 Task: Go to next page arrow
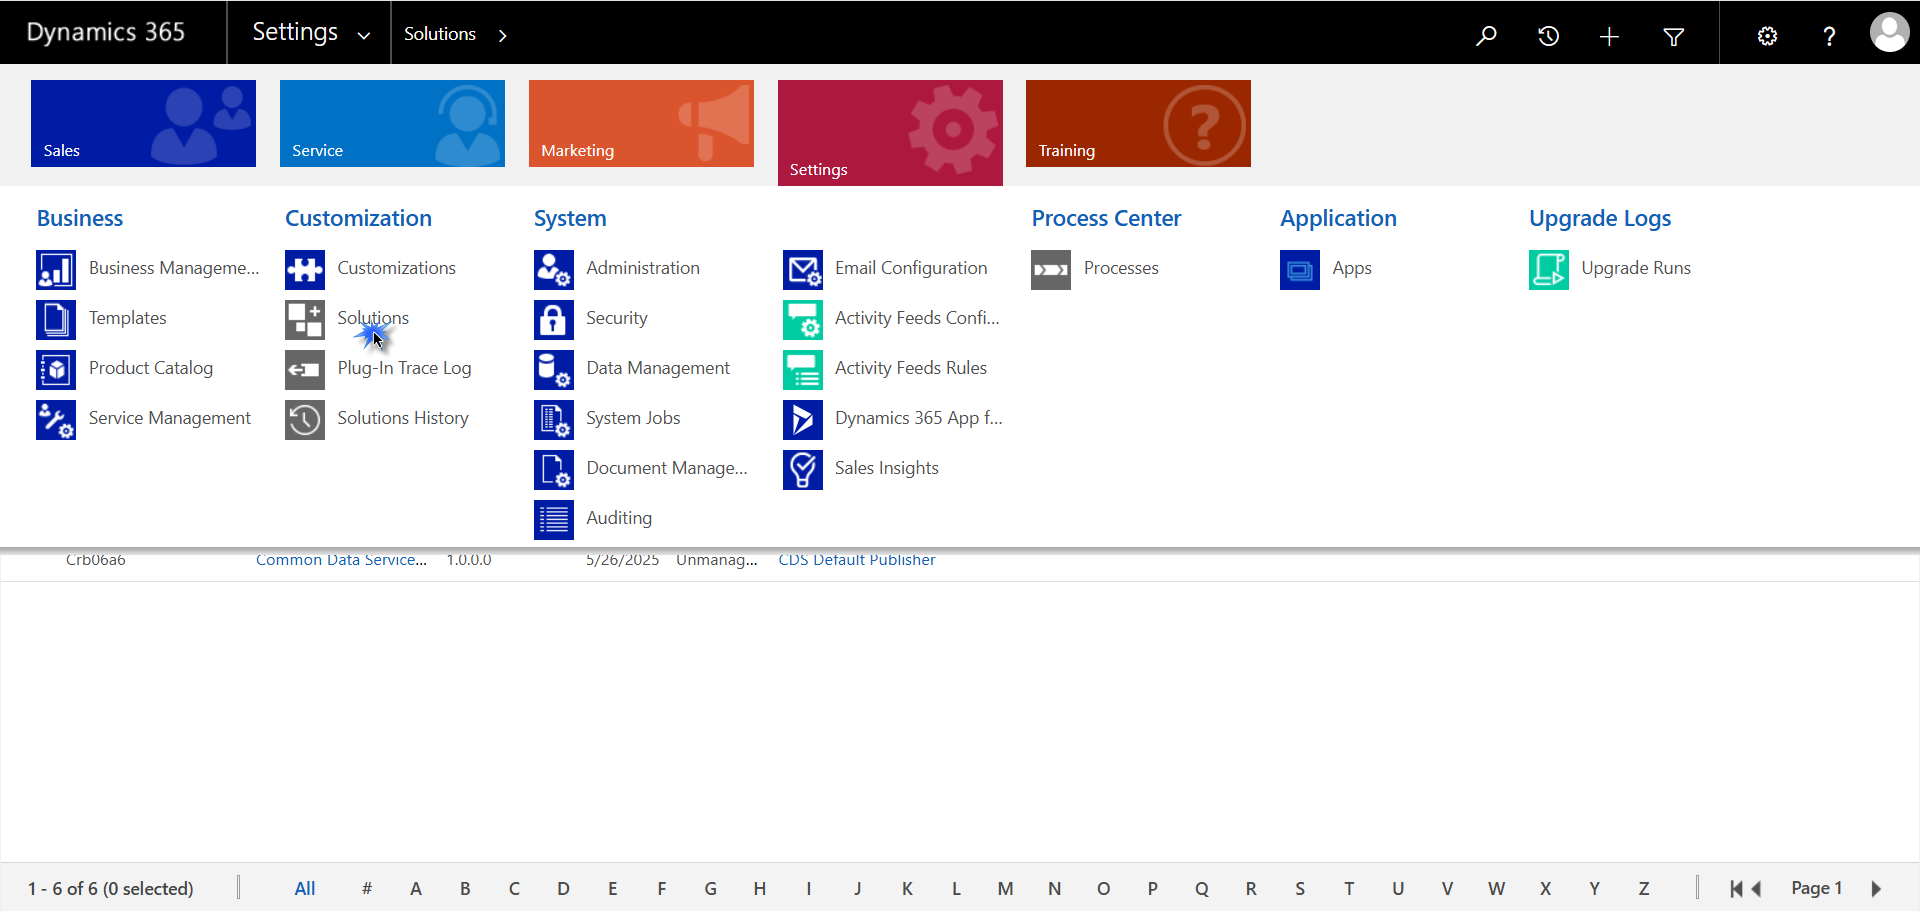(1876, 889)
